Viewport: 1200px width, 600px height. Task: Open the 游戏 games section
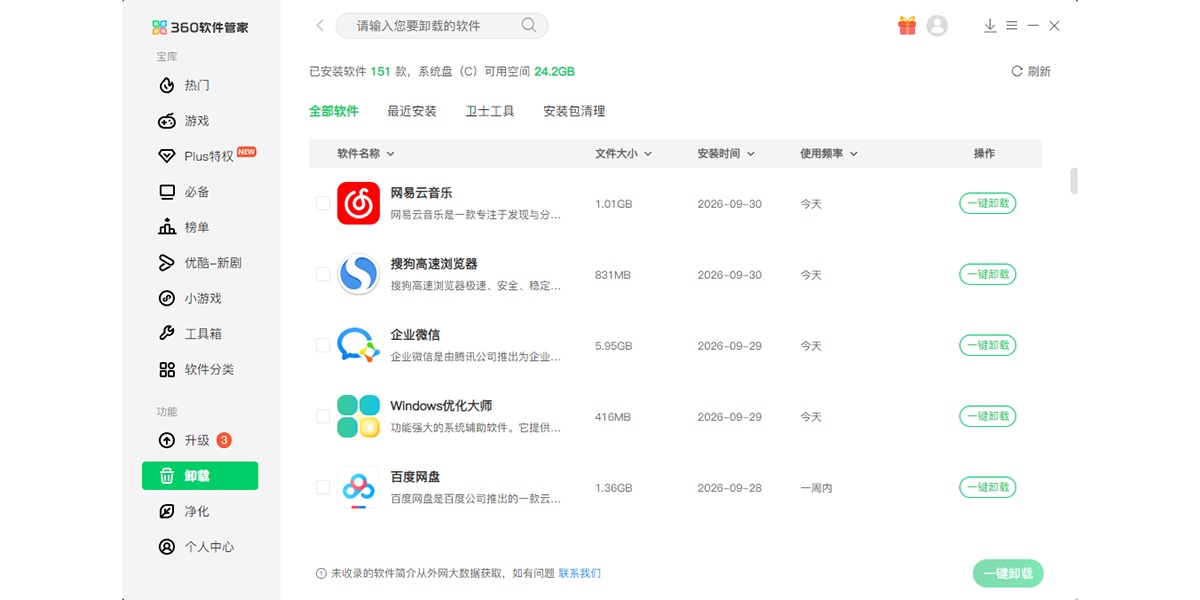tap(184, 121)
